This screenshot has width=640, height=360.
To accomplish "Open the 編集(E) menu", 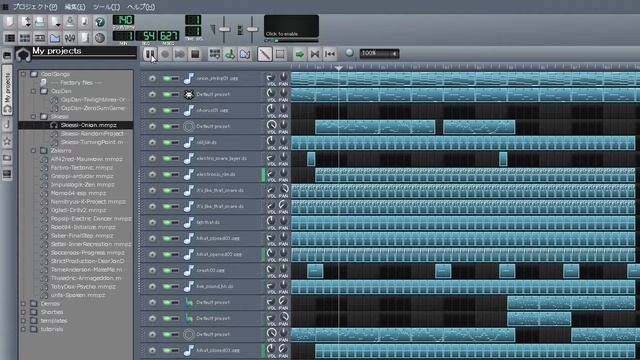I will (75, 7).
